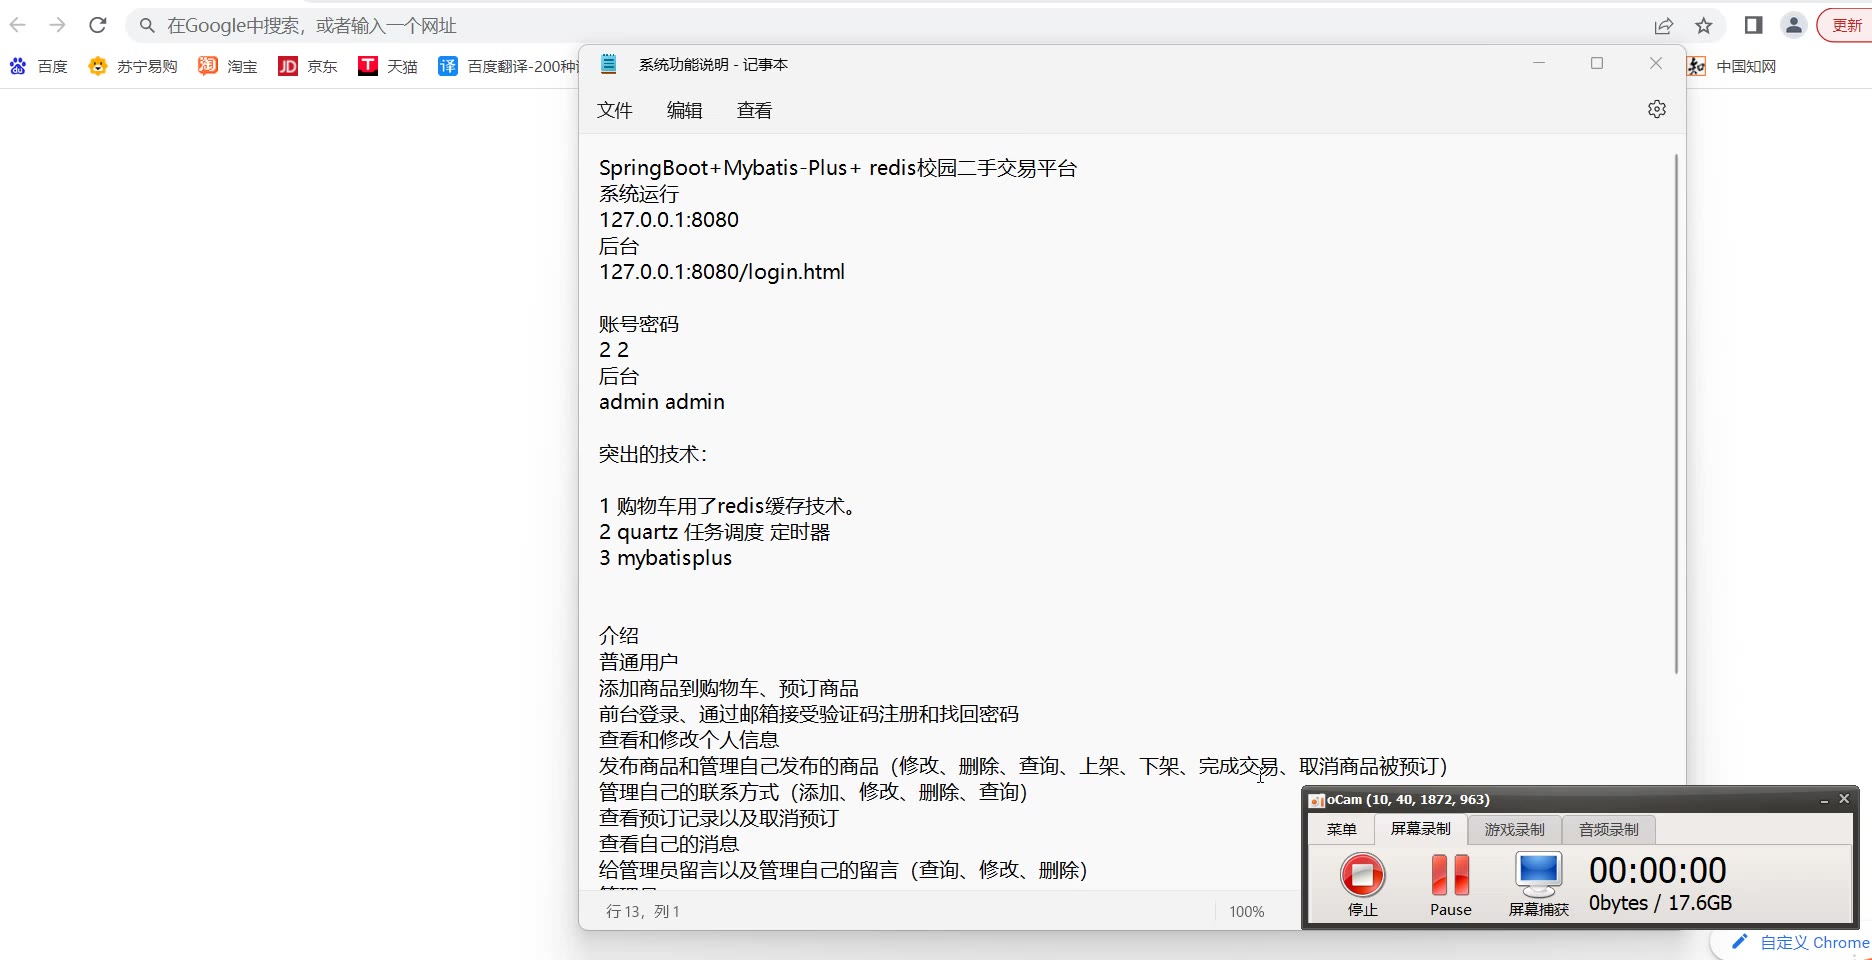Image resolution: width=1872 pixels, height=960 pixels.
Task: Click the line 2 quartz 任务调度 定时器
Action: [715, 532]
